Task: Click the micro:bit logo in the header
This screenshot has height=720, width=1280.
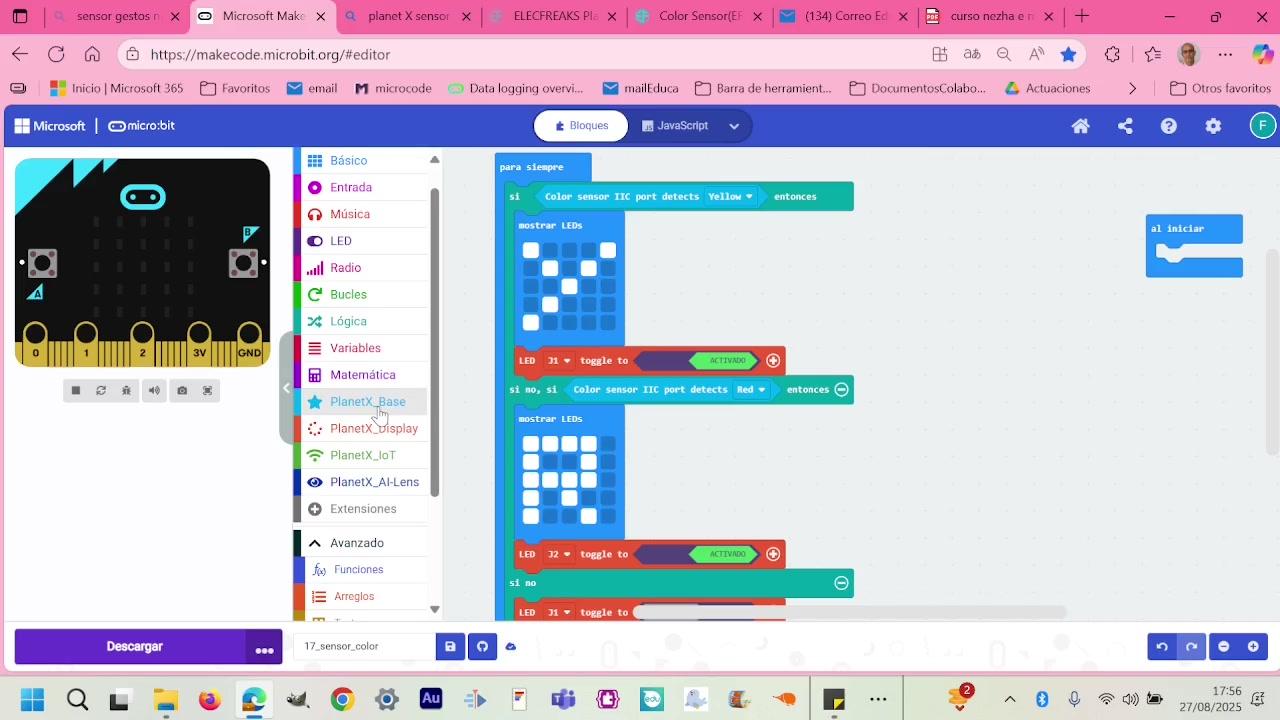Action: click(x=141, y=126)
